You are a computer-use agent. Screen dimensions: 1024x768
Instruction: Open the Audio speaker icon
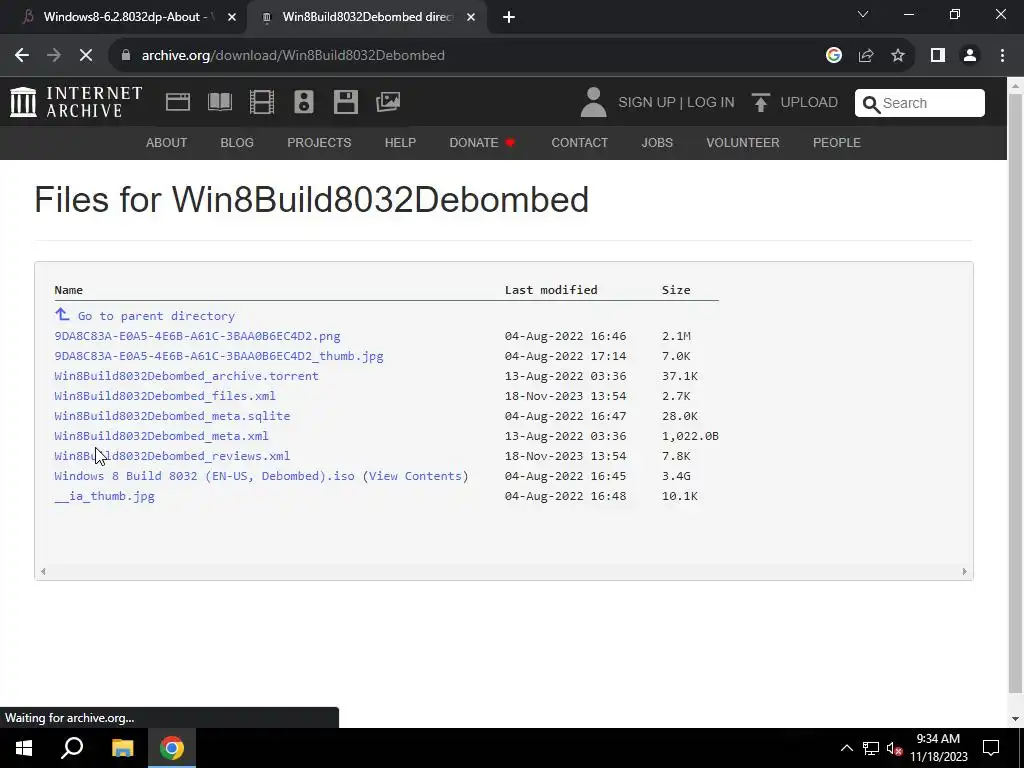304,102
